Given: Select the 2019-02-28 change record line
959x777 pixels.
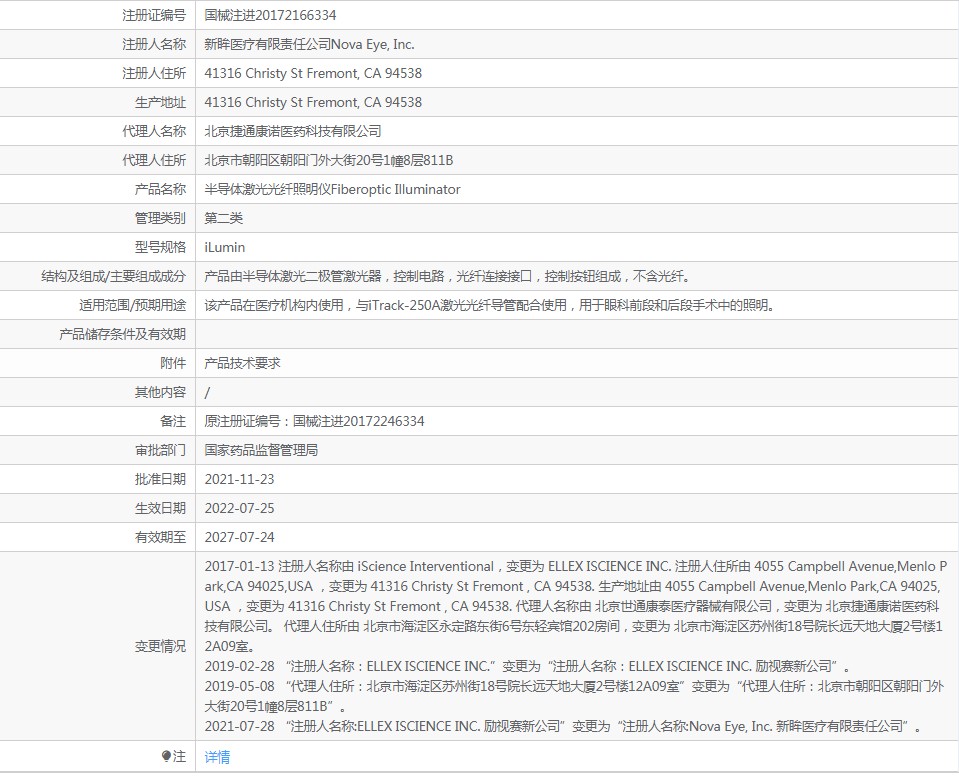Looking at the screenshot, I should point(528,666).
